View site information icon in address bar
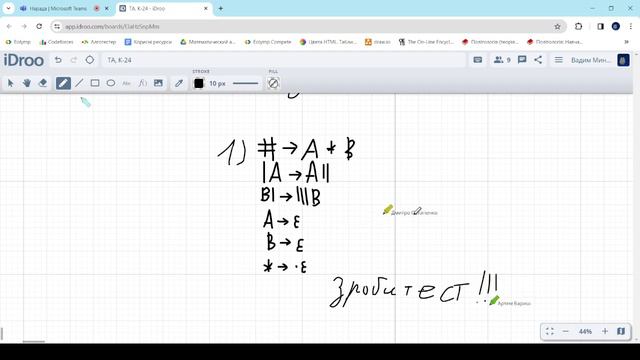The image size is (640, 360). click(57, 27)
